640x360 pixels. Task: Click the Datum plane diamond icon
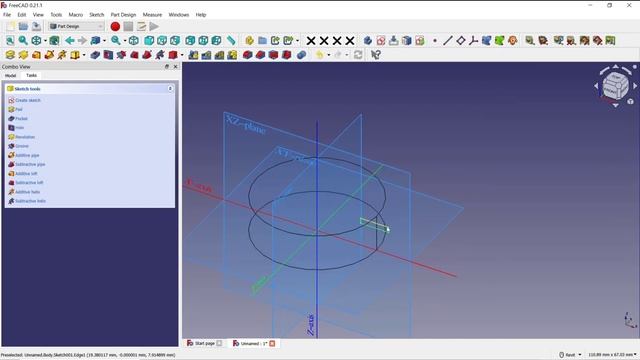pos(461,40)
